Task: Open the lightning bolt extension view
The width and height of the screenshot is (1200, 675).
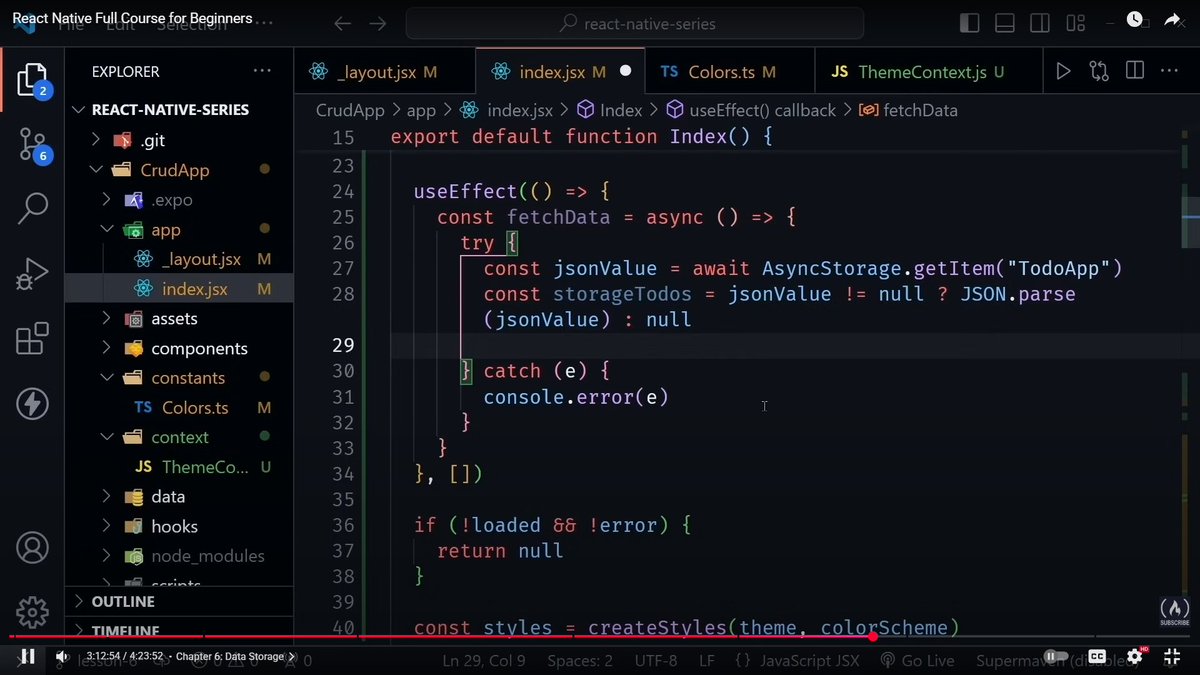Action: tap(32, 403)
